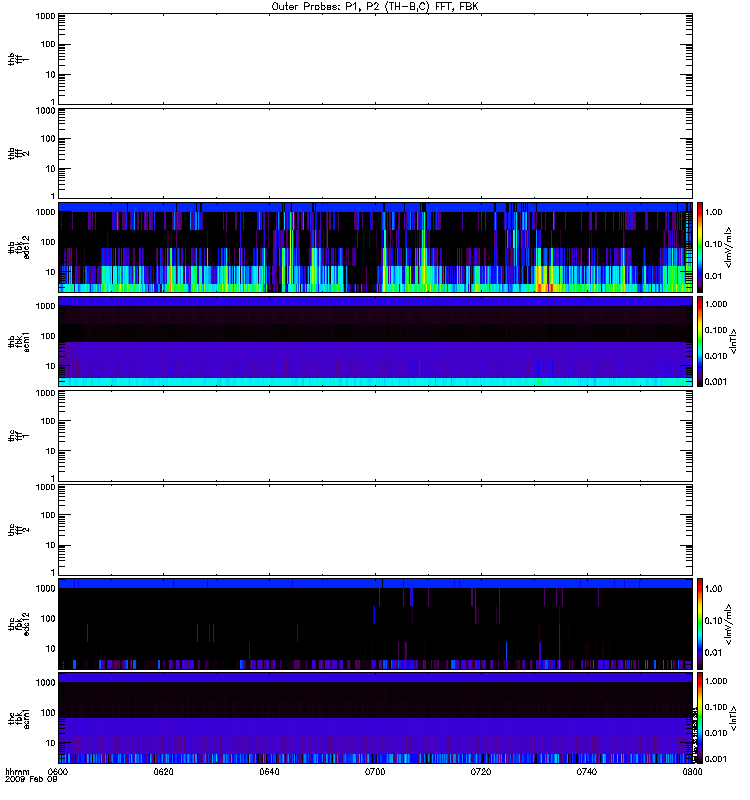Click the thc fbk scm1 spectrogram panel
Viewport: 750px width, 800px height.
pos(375,718)
